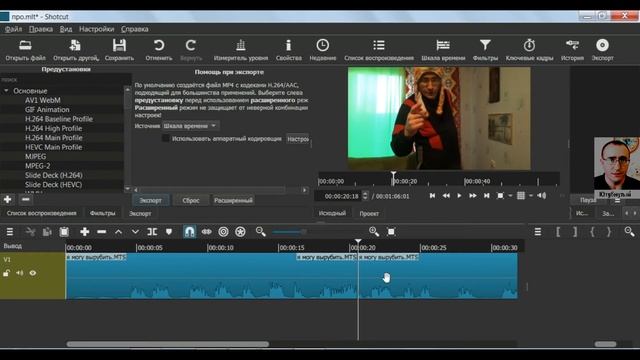Open Источник Шкала времени dropdown

(x=191, y=126)
